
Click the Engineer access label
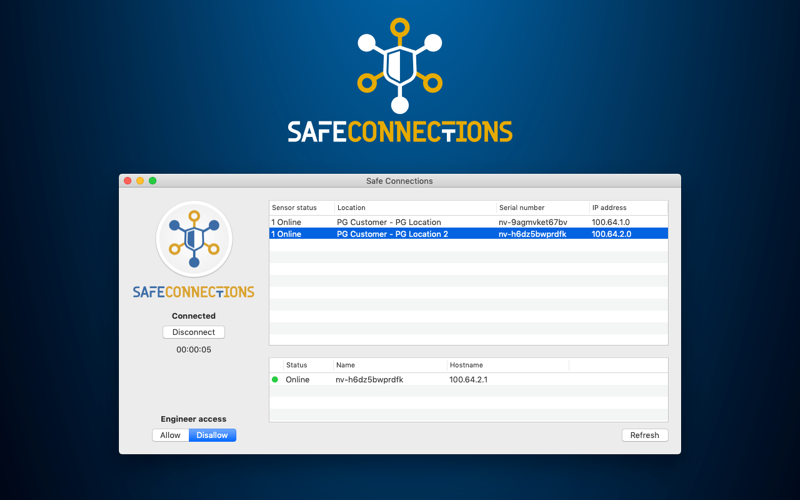193,419
